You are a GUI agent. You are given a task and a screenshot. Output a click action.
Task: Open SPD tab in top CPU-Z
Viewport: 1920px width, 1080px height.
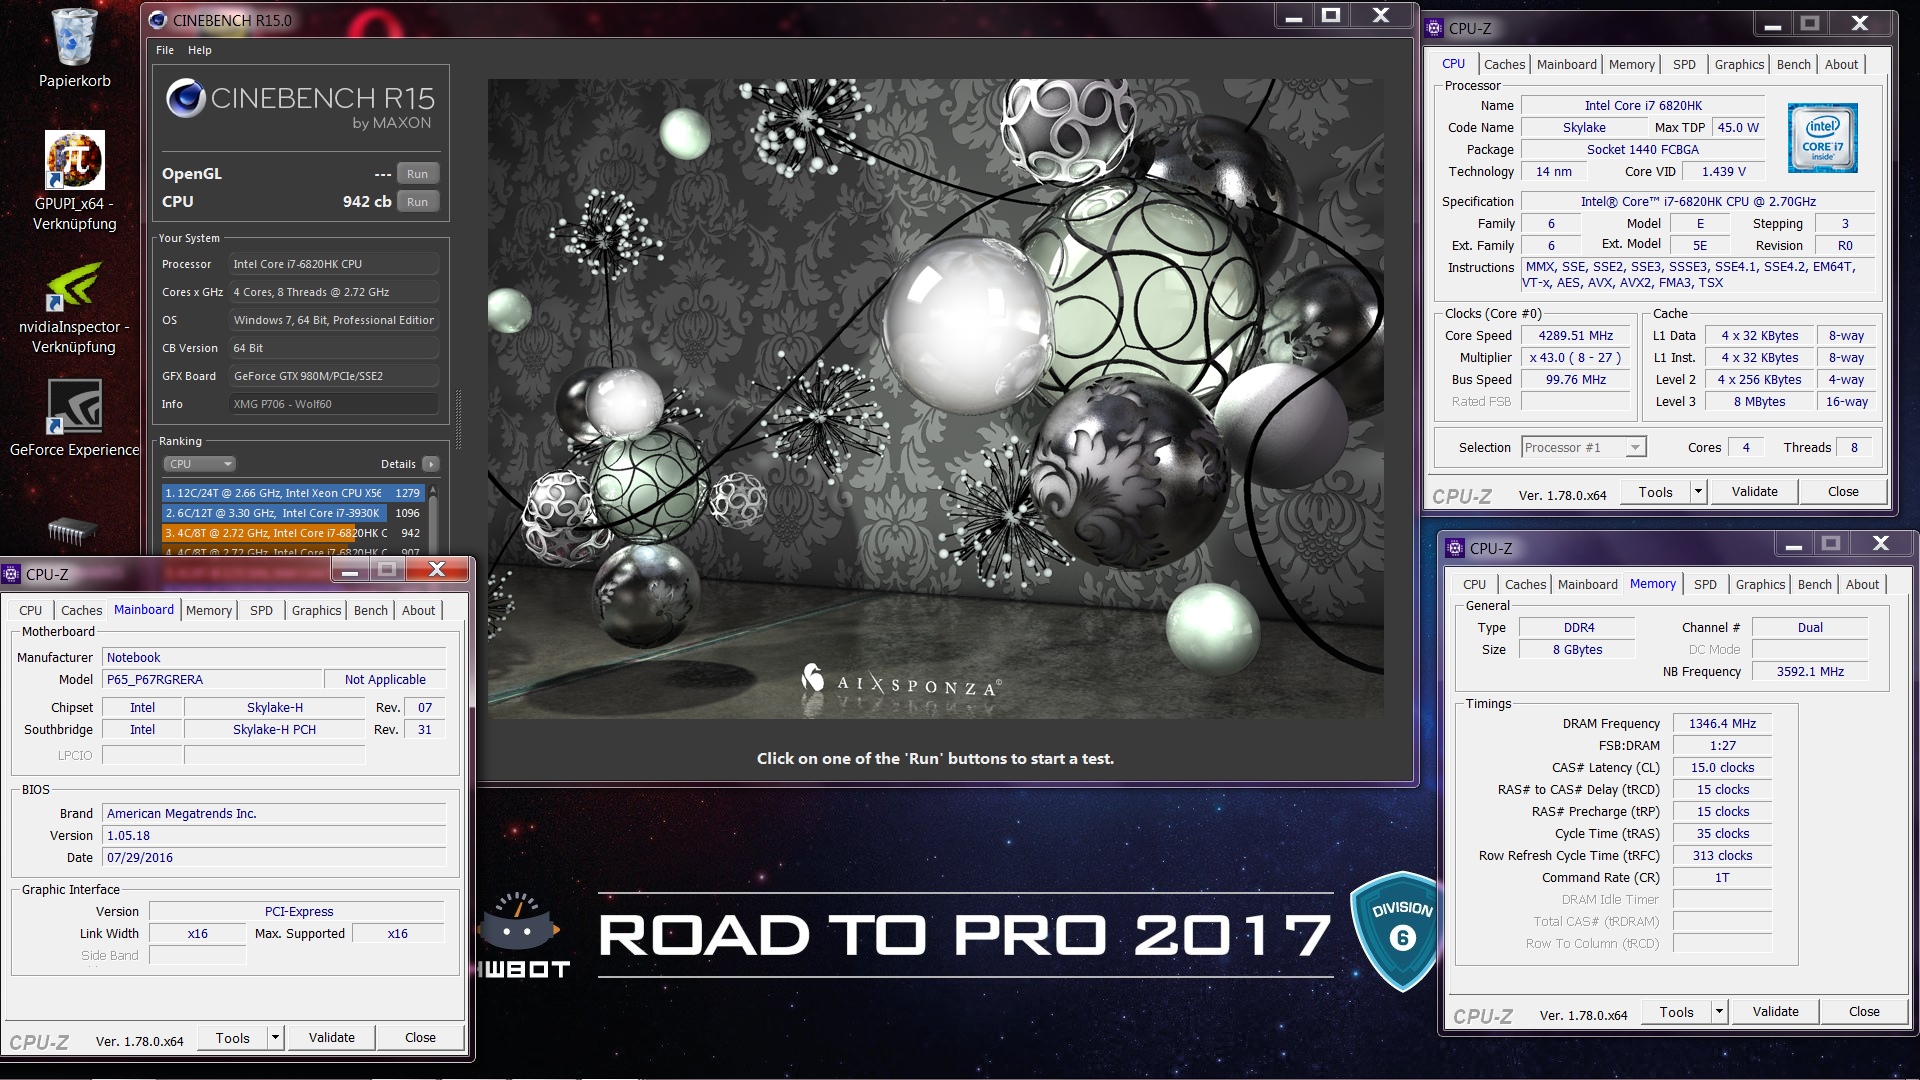[1684, 64]
